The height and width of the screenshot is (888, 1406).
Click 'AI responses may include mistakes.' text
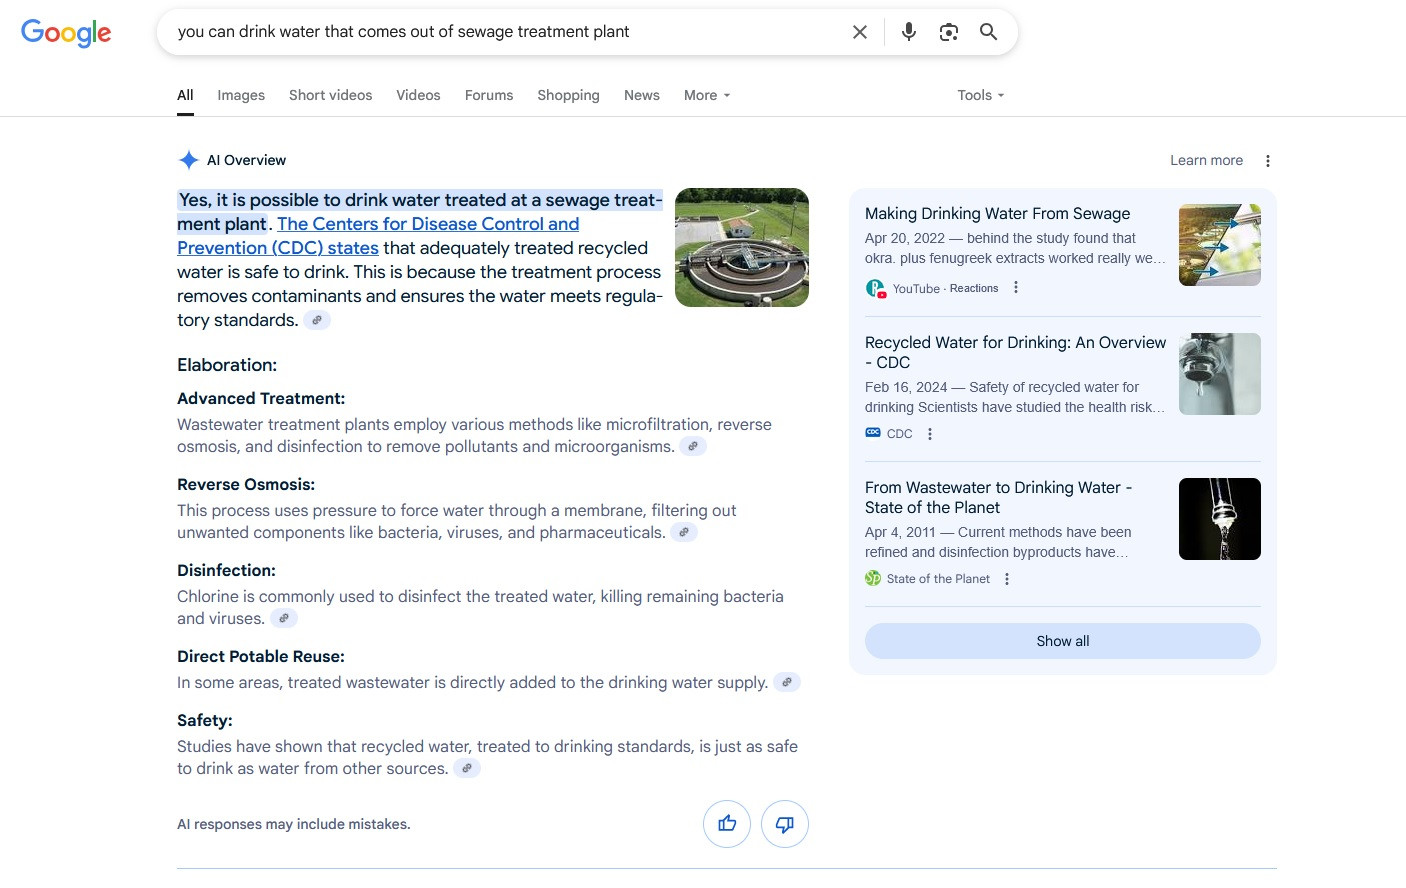pyautogui.click(x=294, y=824)
